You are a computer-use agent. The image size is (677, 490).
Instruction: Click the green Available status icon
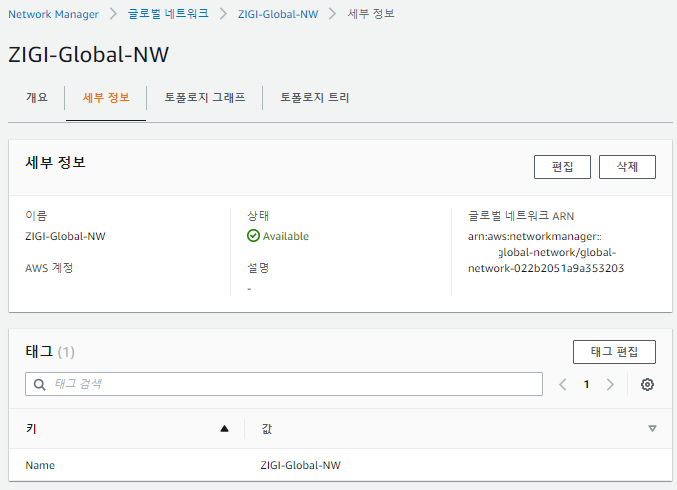[x=253, y=236]
